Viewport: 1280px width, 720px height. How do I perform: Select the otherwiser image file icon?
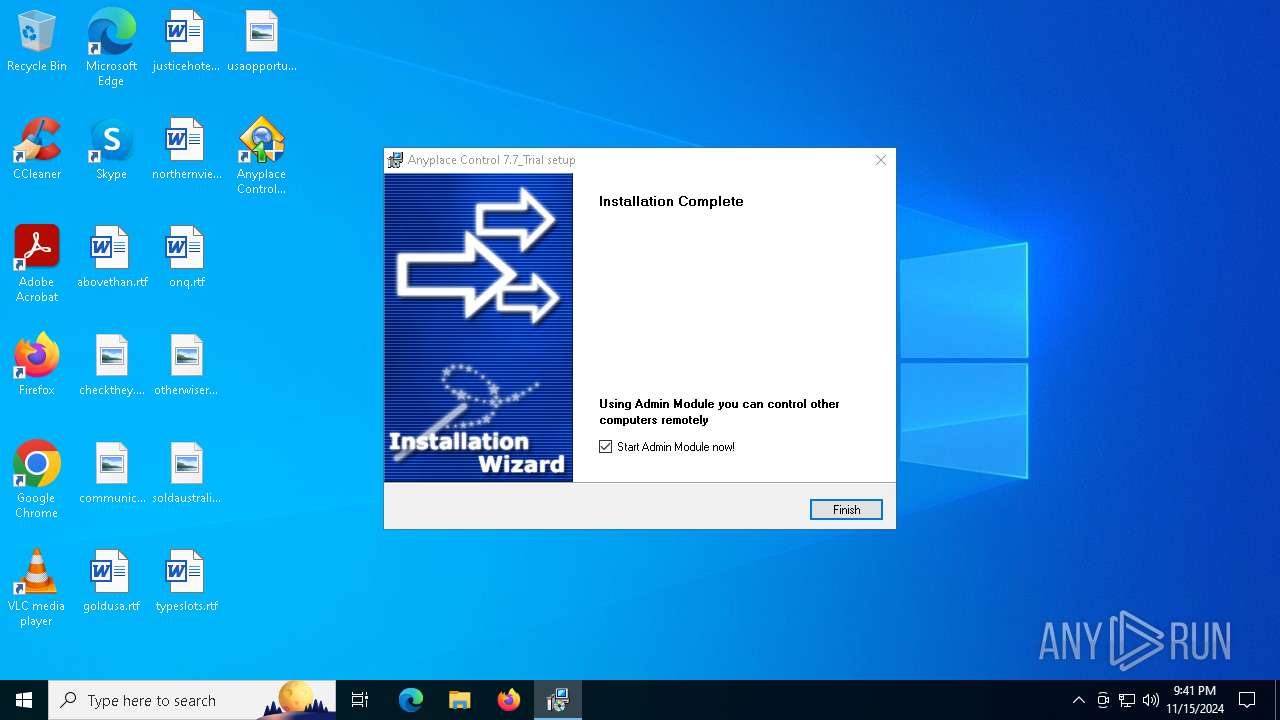186,366
